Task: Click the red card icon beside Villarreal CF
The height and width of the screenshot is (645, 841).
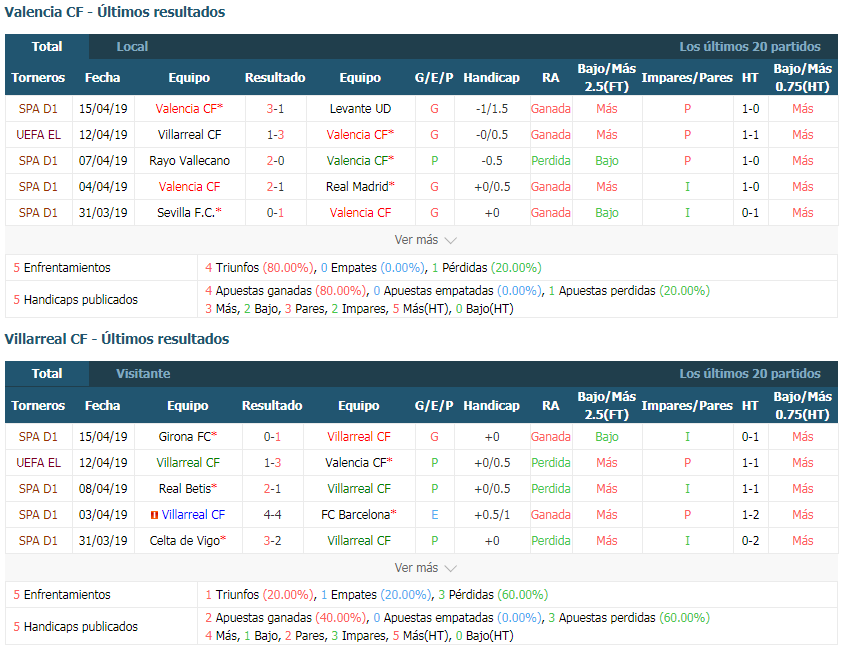Action: [x=154, y=515]
